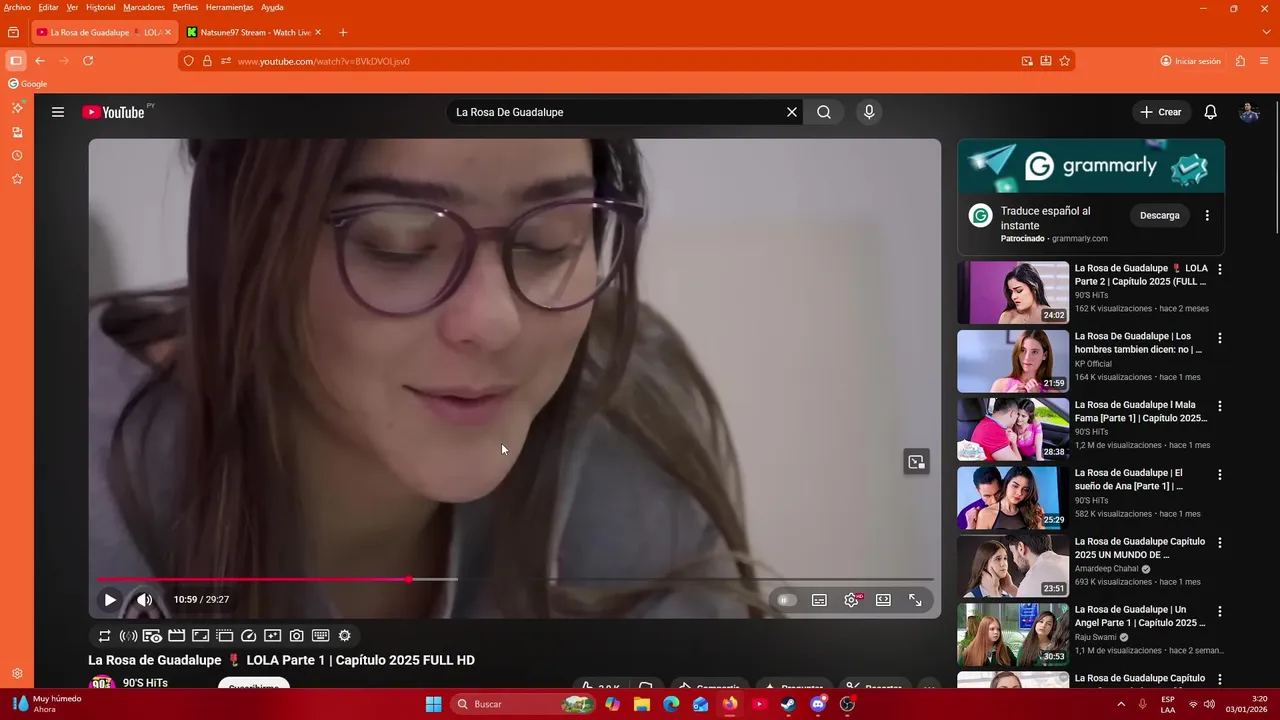This screenshot has height=720, width=1280.
Task: Click the YouTube search field
Action: tap(615, 112)
